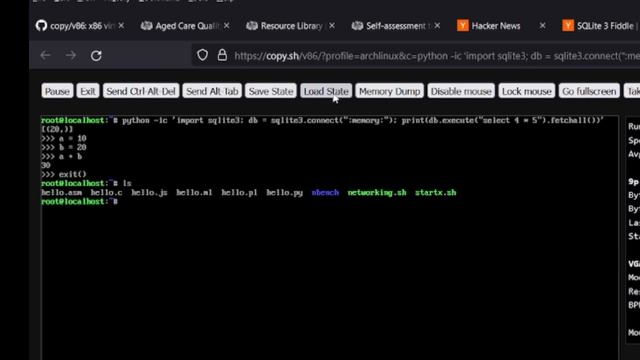
Task: Click hello.js in the terminal listing
Action: pyautogui.click(x=149, y=193)
